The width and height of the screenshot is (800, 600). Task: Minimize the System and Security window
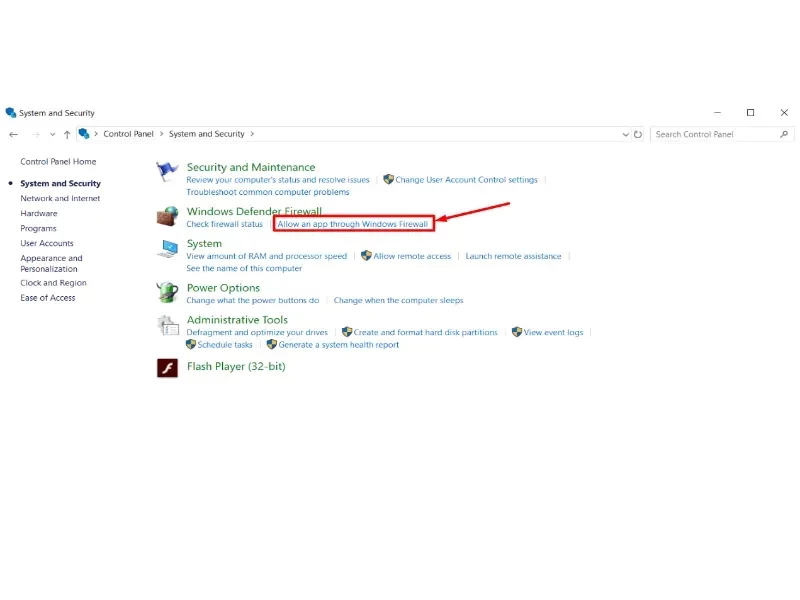point(717,113)
